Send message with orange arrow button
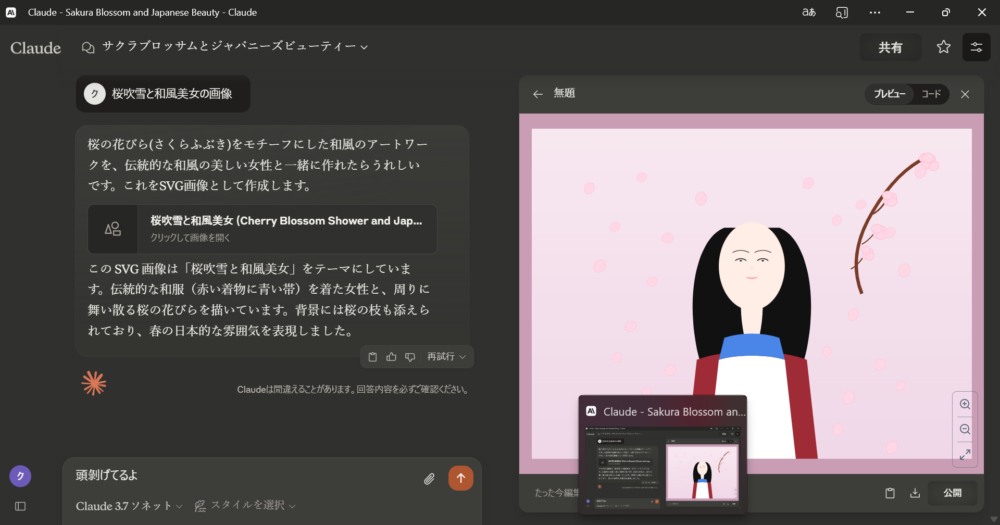 click(461, 478)
